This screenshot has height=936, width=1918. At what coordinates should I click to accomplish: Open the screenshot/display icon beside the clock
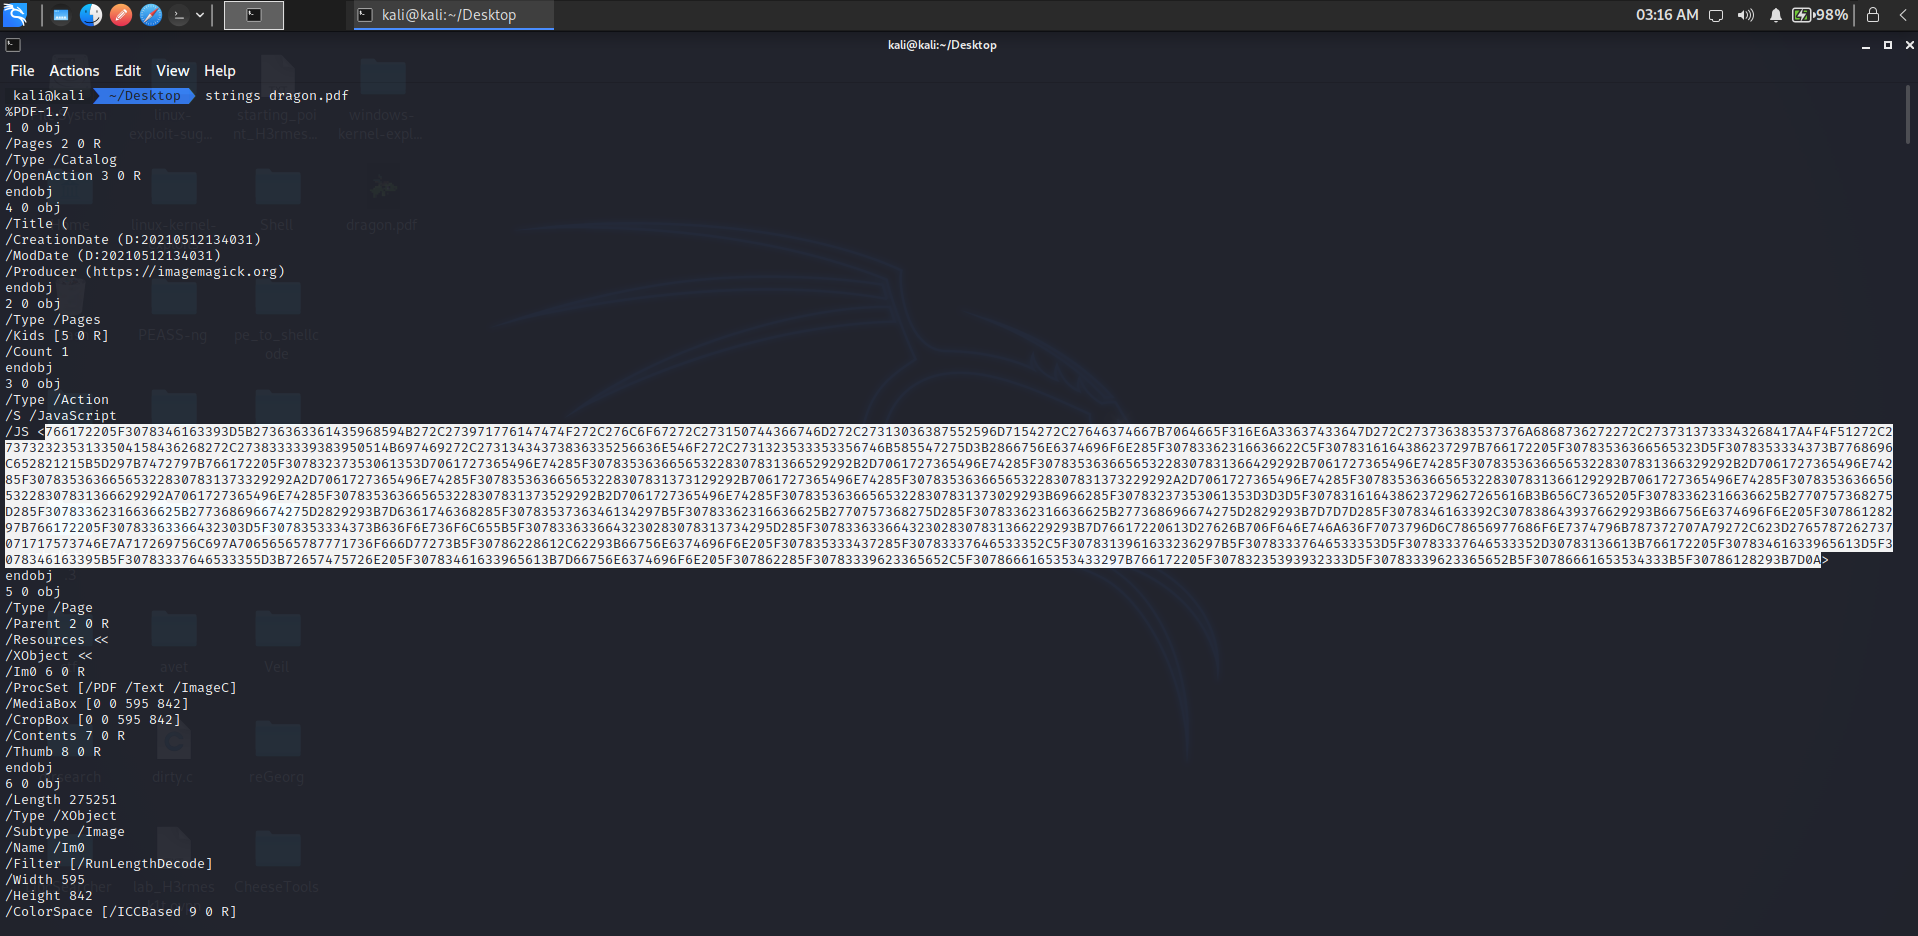coord(1716,15)
